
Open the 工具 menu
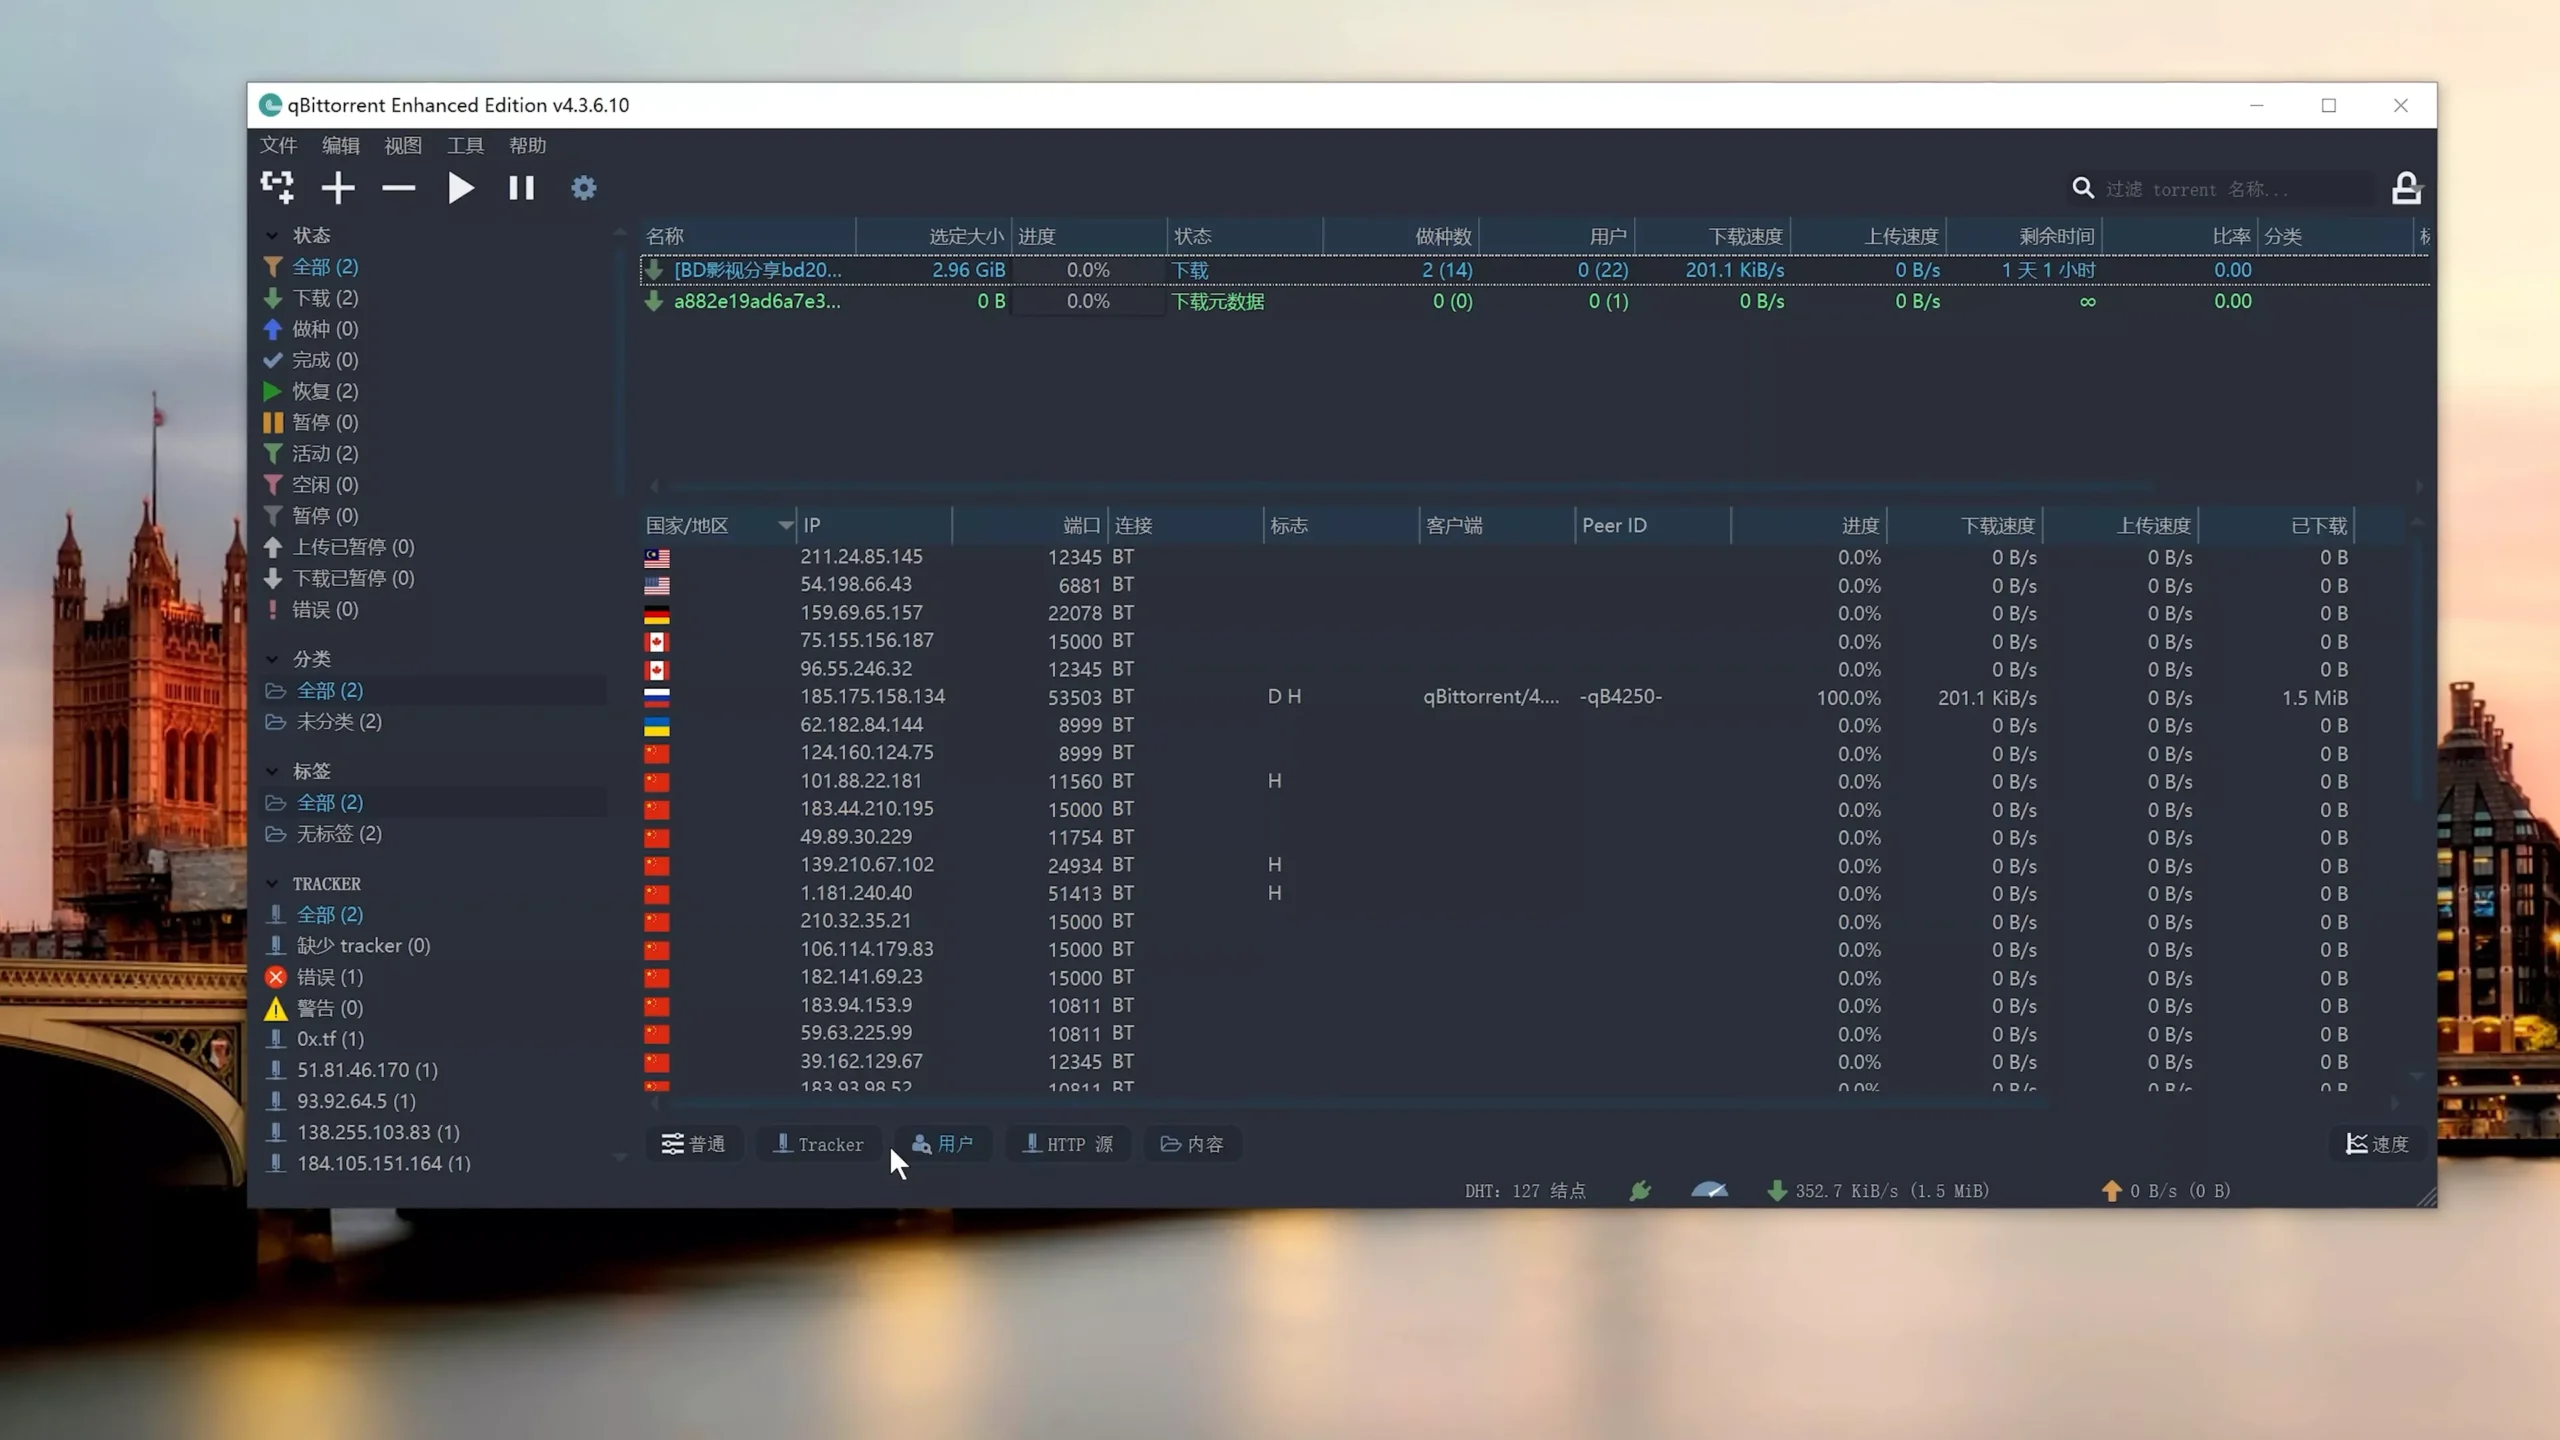coord(464,145)
